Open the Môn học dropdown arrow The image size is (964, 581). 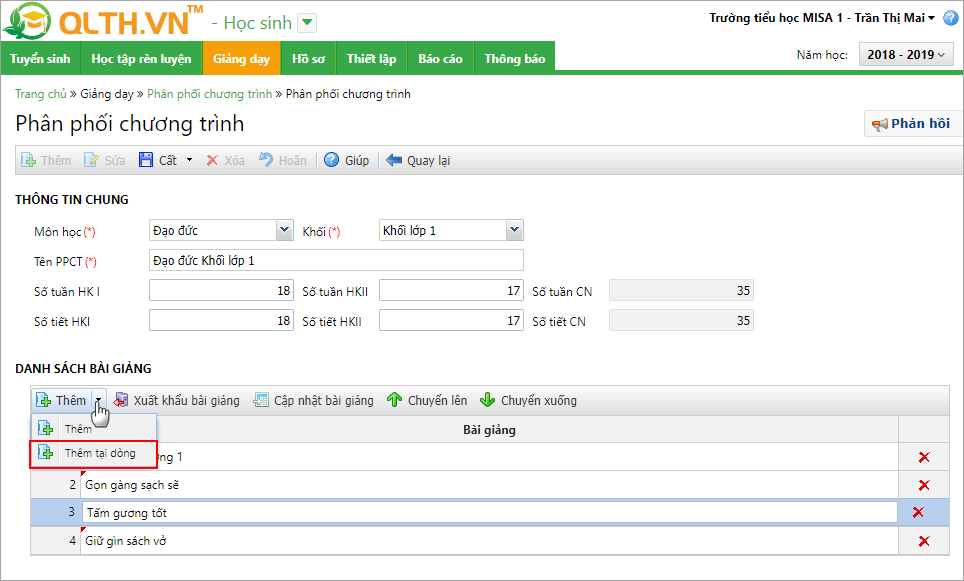coord(284,231)
